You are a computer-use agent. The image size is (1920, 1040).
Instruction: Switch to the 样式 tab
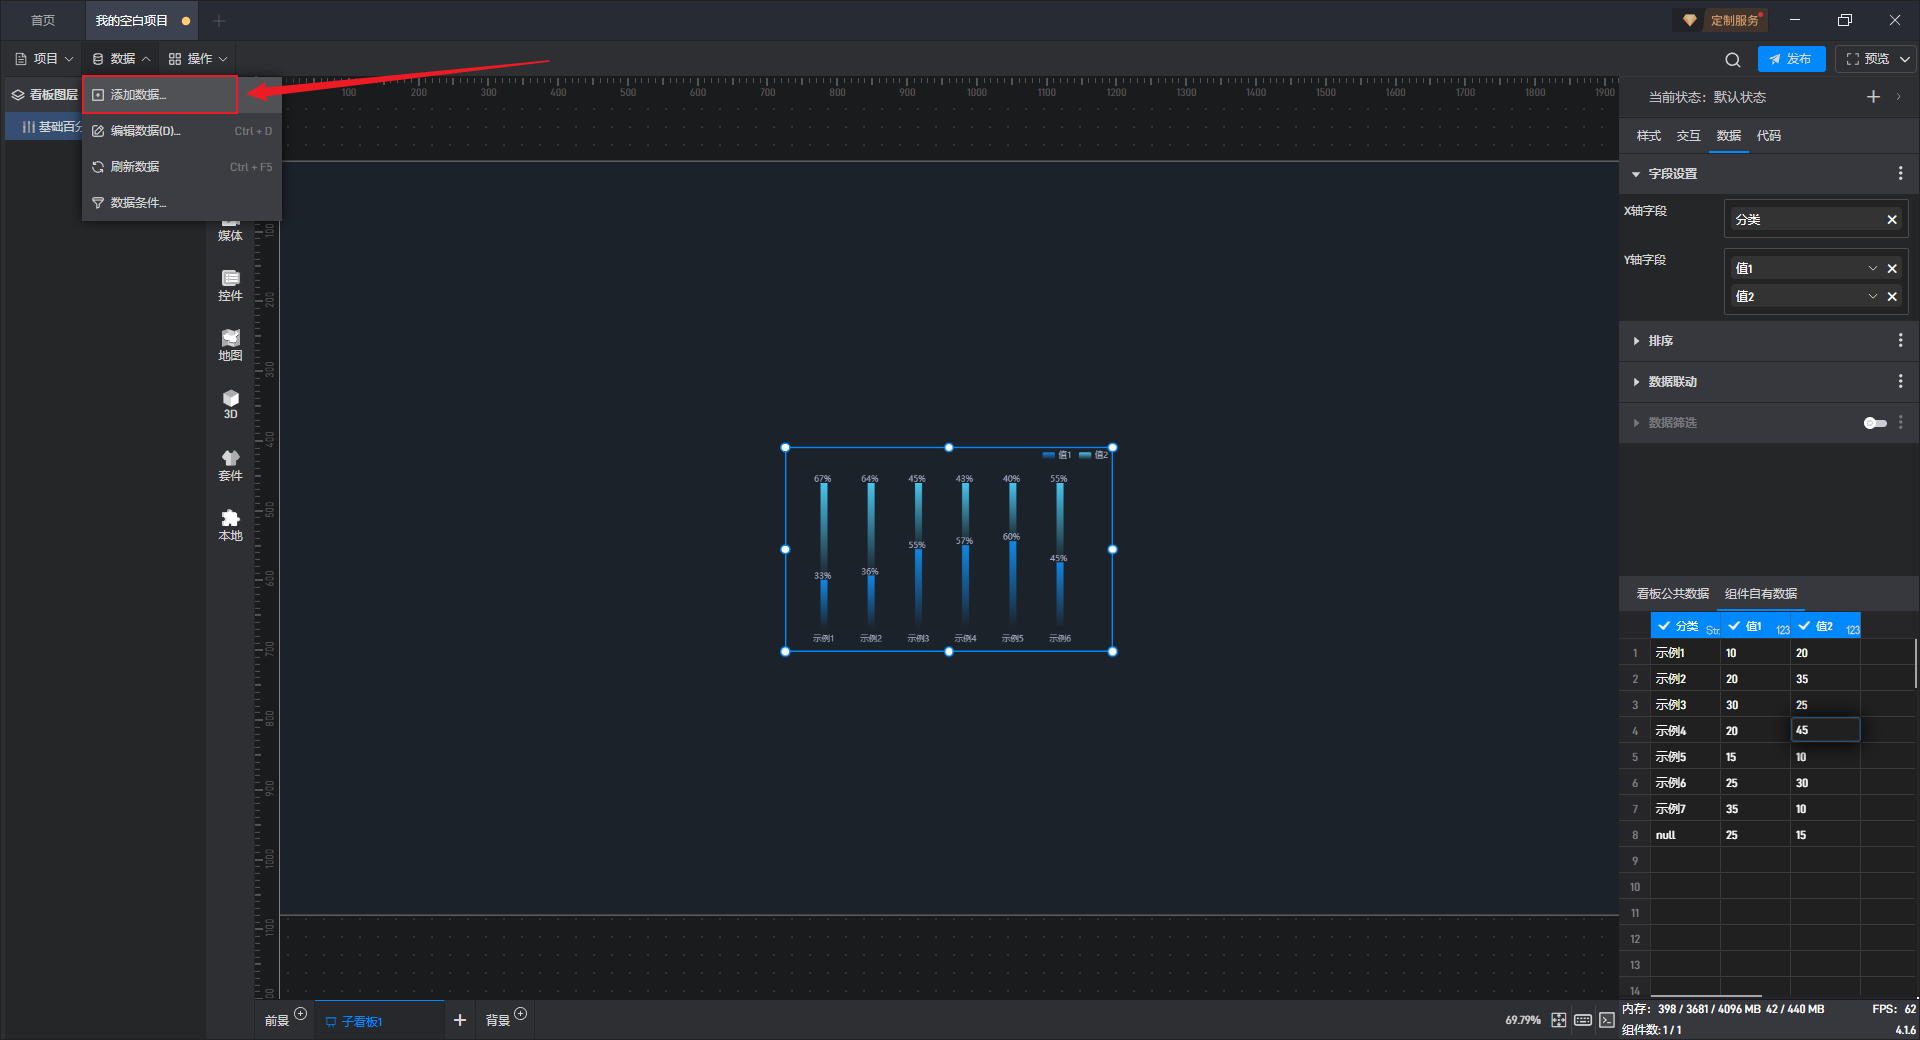[x=1649, y=136]
